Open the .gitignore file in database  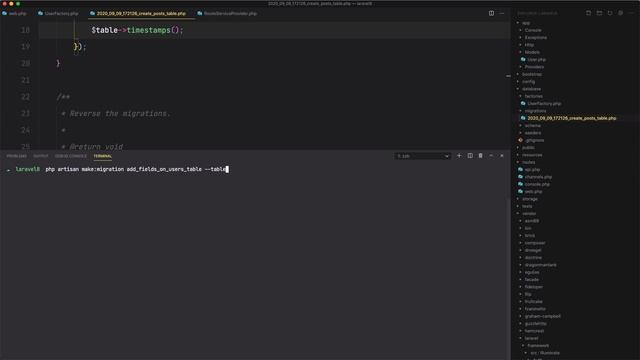(534, 140)
